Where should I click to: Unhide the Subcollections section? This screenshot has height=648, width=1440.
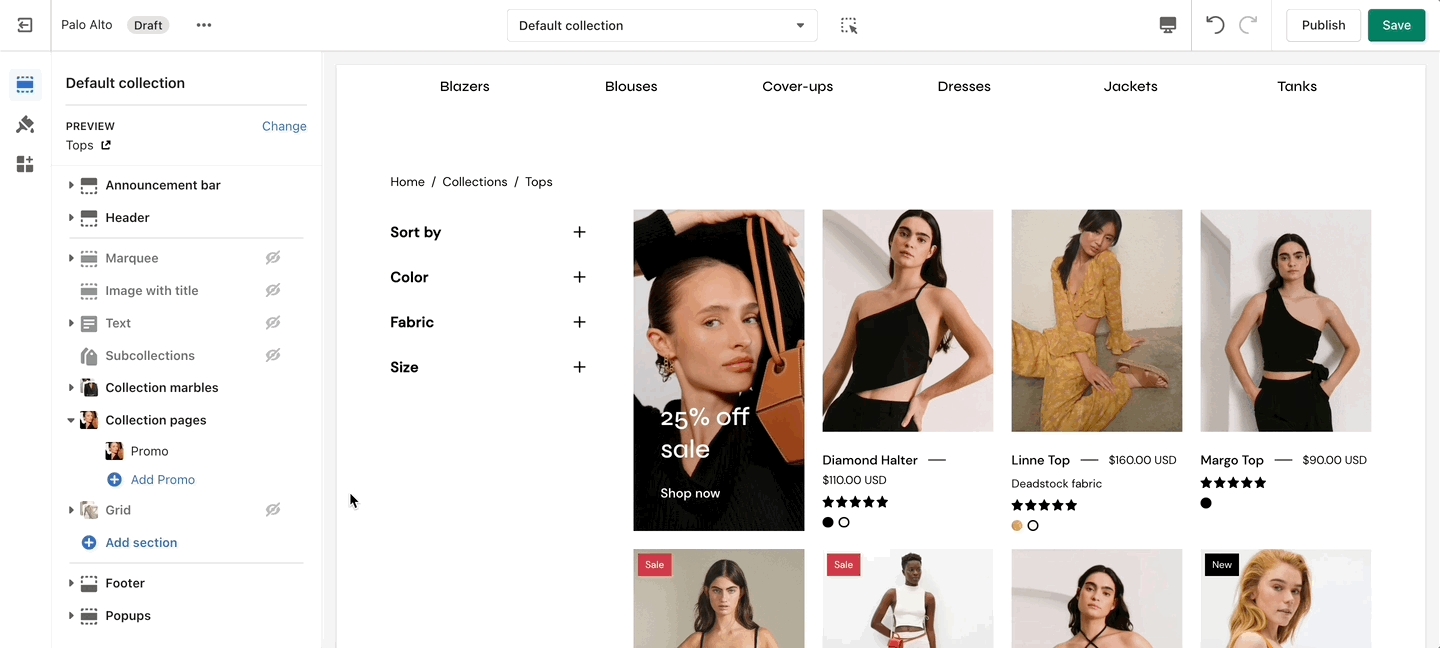pyautogui.click(x=272, y=355)
